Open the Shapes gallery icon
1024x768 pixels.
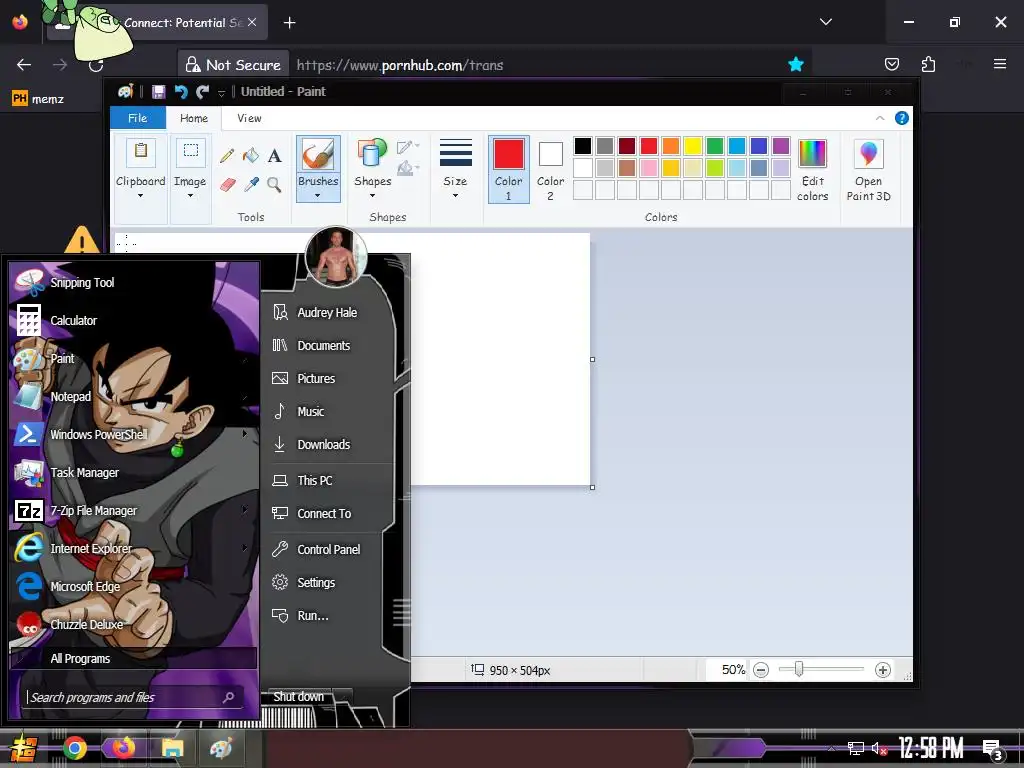point(372,155)
